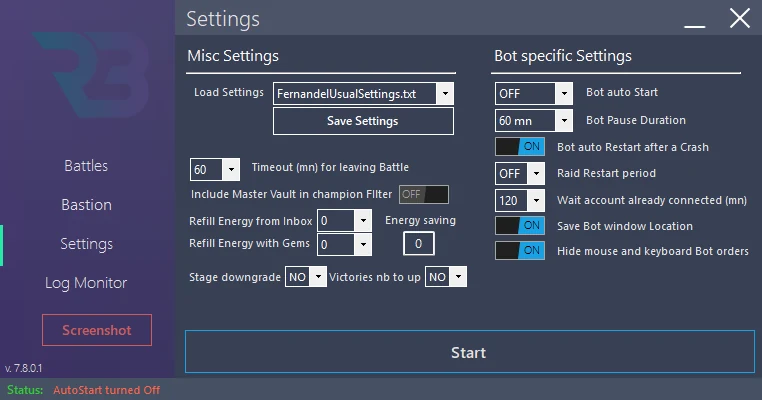Click Save Settings button

(x=363, y=121)
